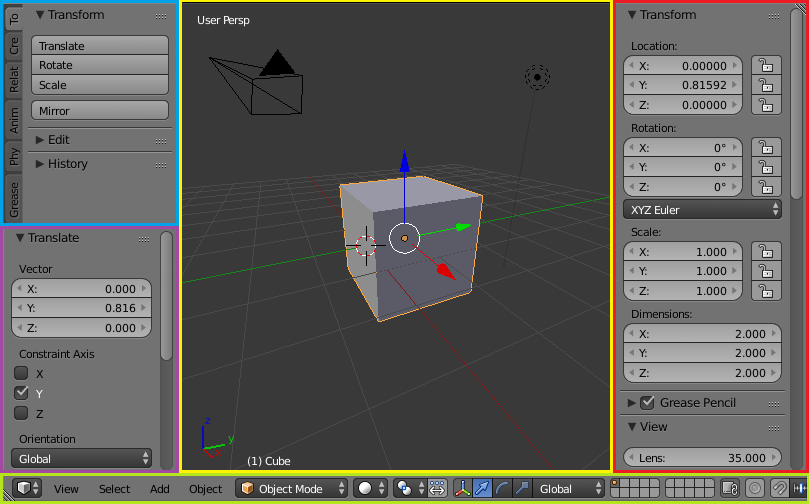Open the 3D View editor type selector
Image resolution: width=809 pixels, height=504 pixels.
(27, 488)
